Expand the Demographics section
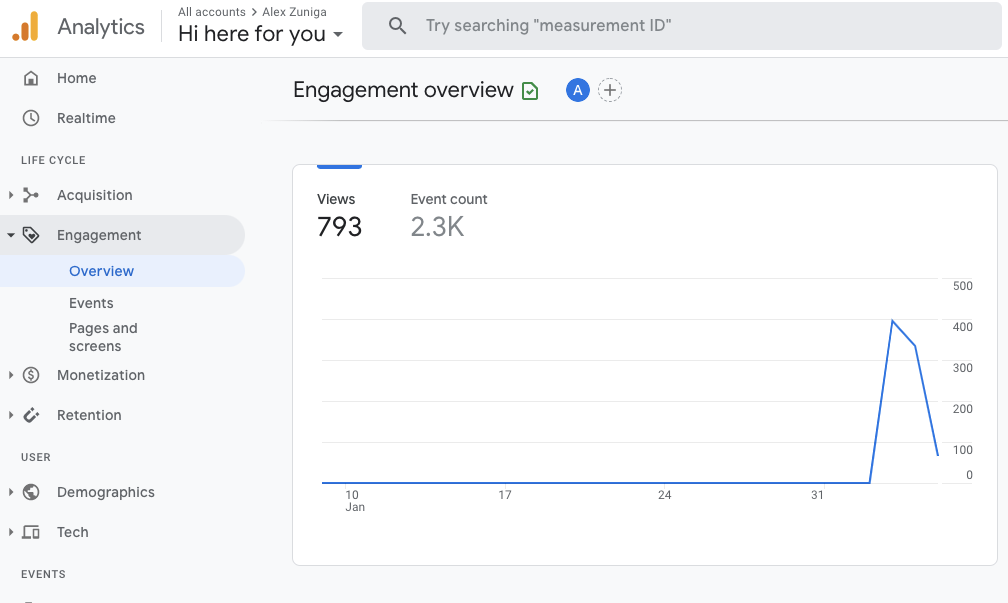Image resolution: width=1008 pixels, height=603 pixels. pos(11,492)
